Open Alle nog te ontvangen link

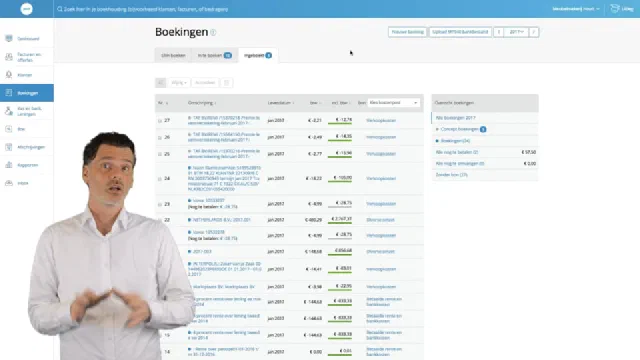(460, 164)
